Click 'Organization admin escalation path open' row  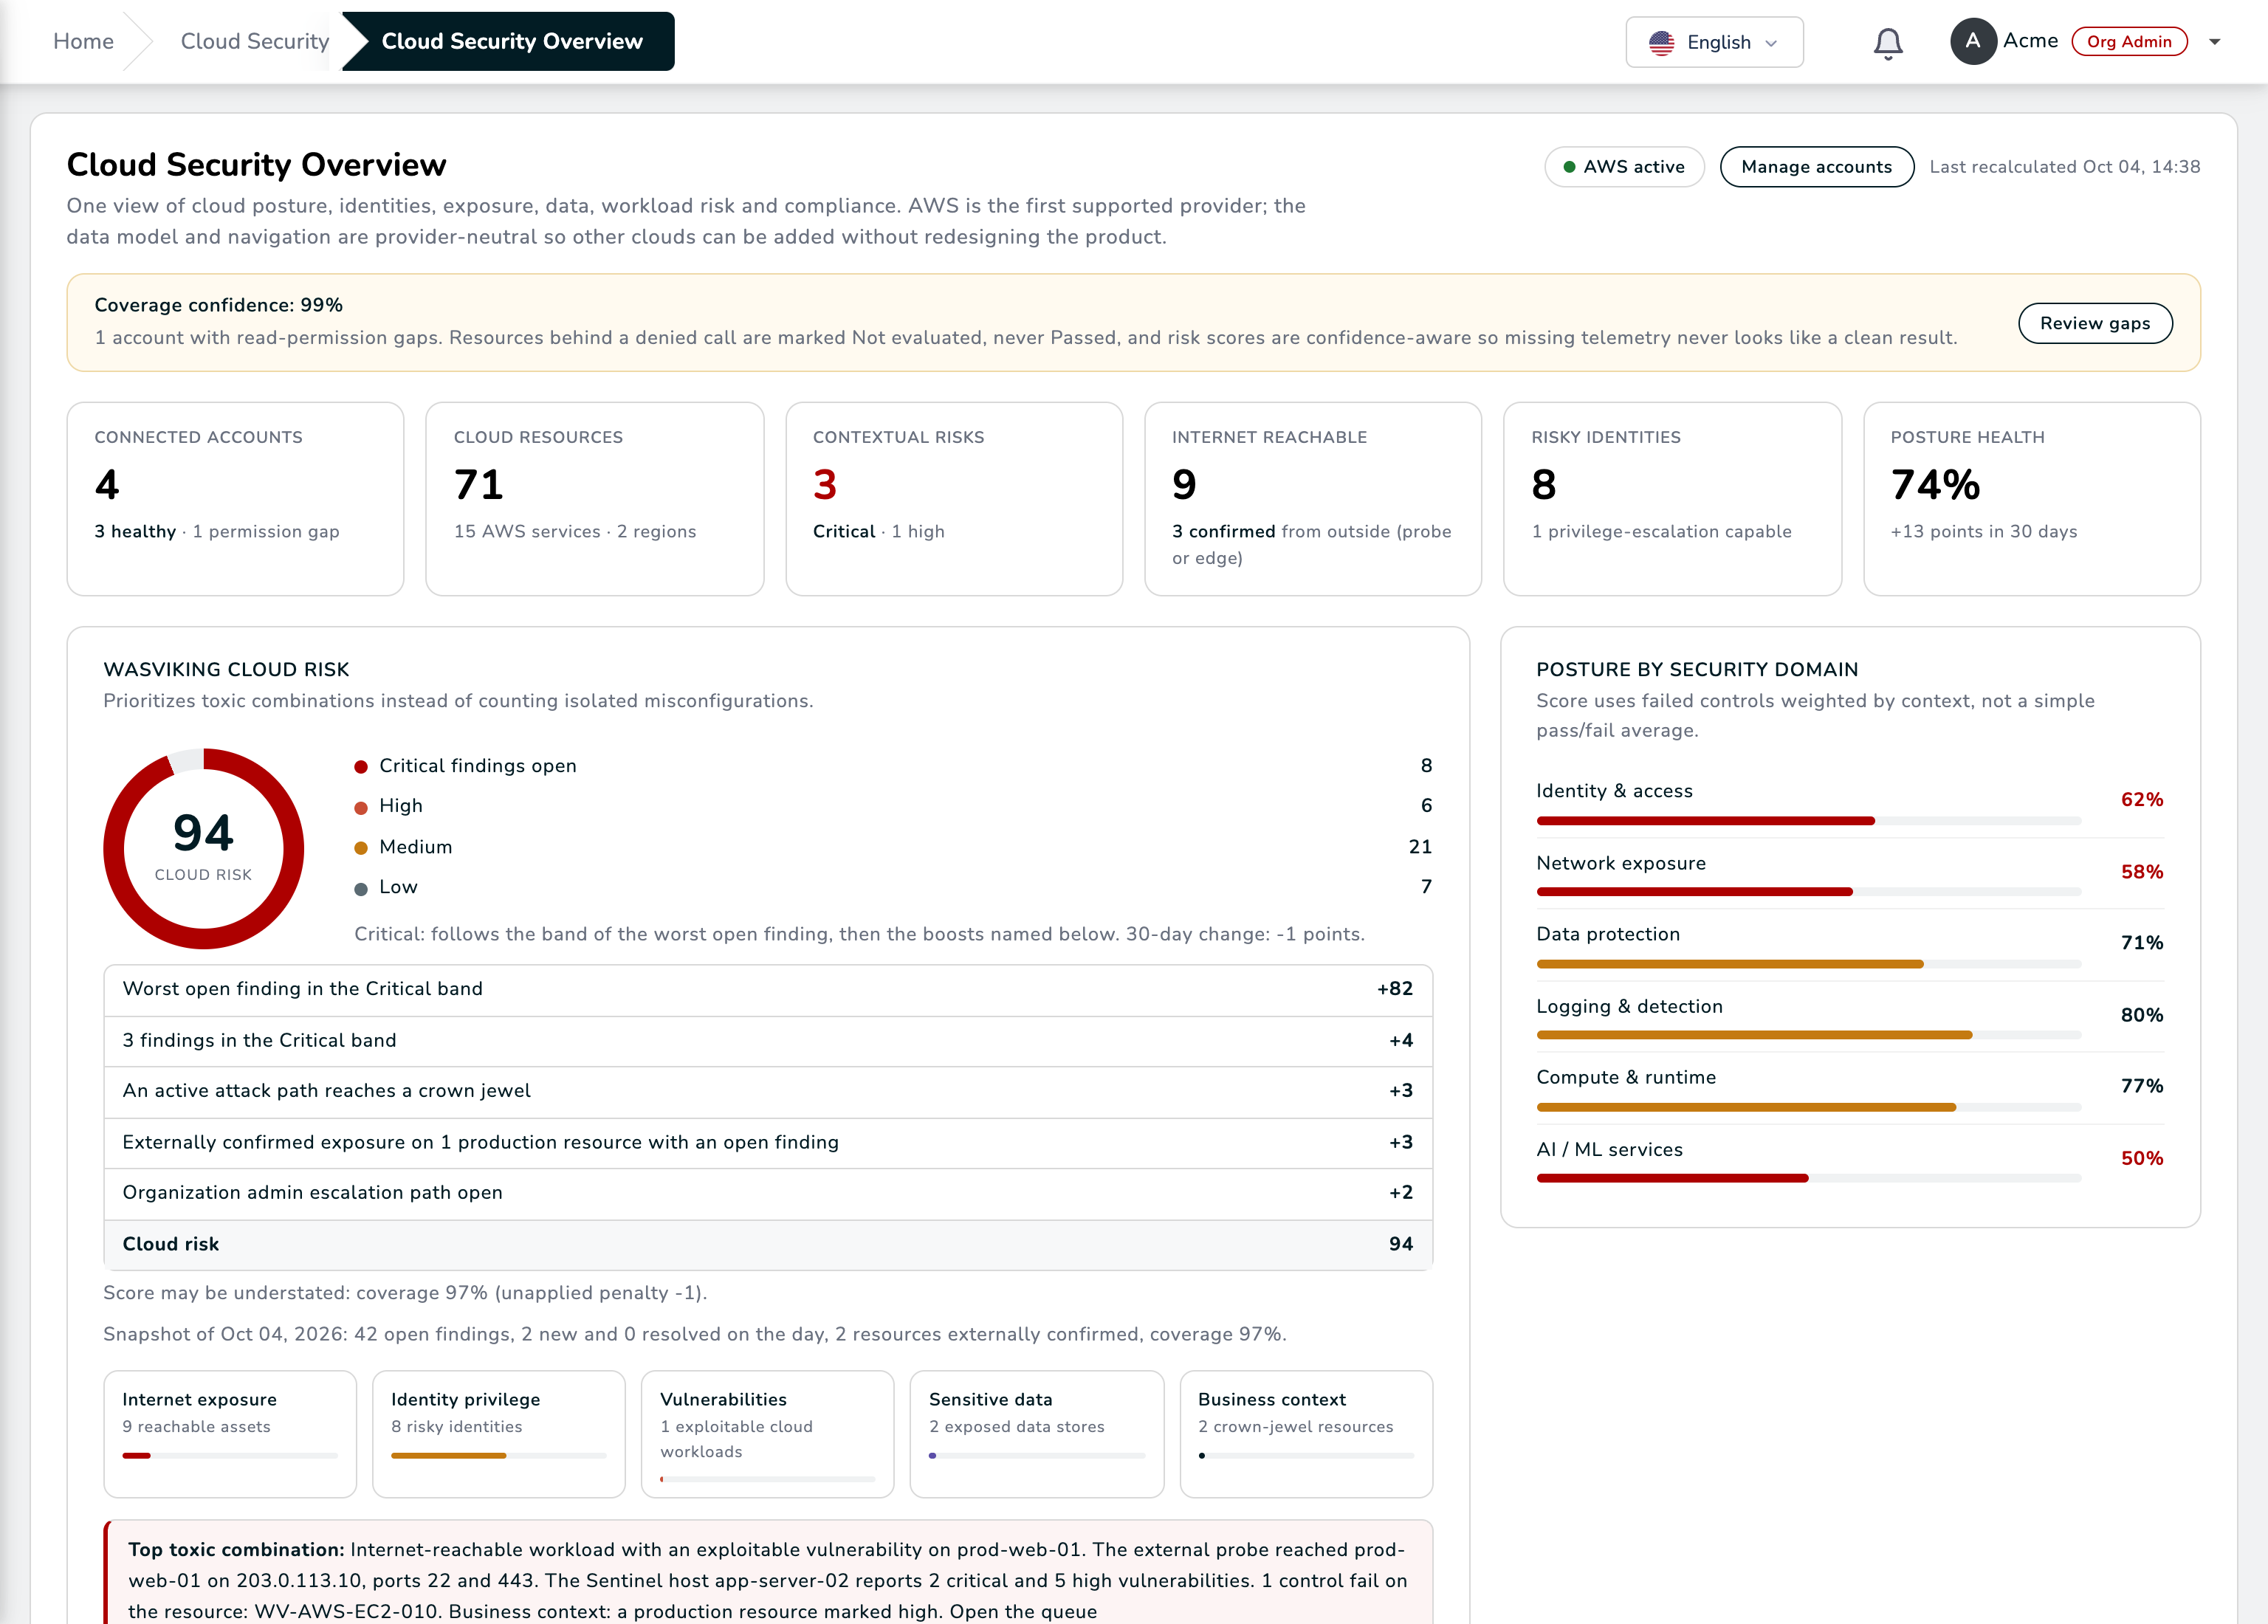tap(768, 1194)
